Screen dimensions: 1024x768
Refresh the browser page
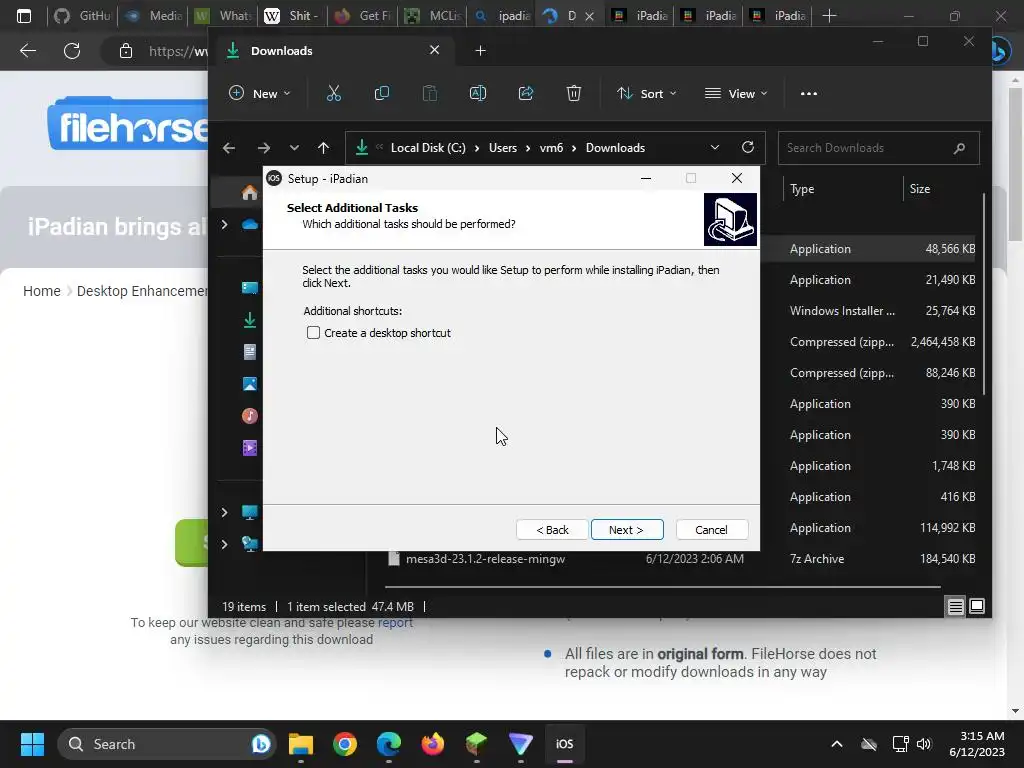72,51
